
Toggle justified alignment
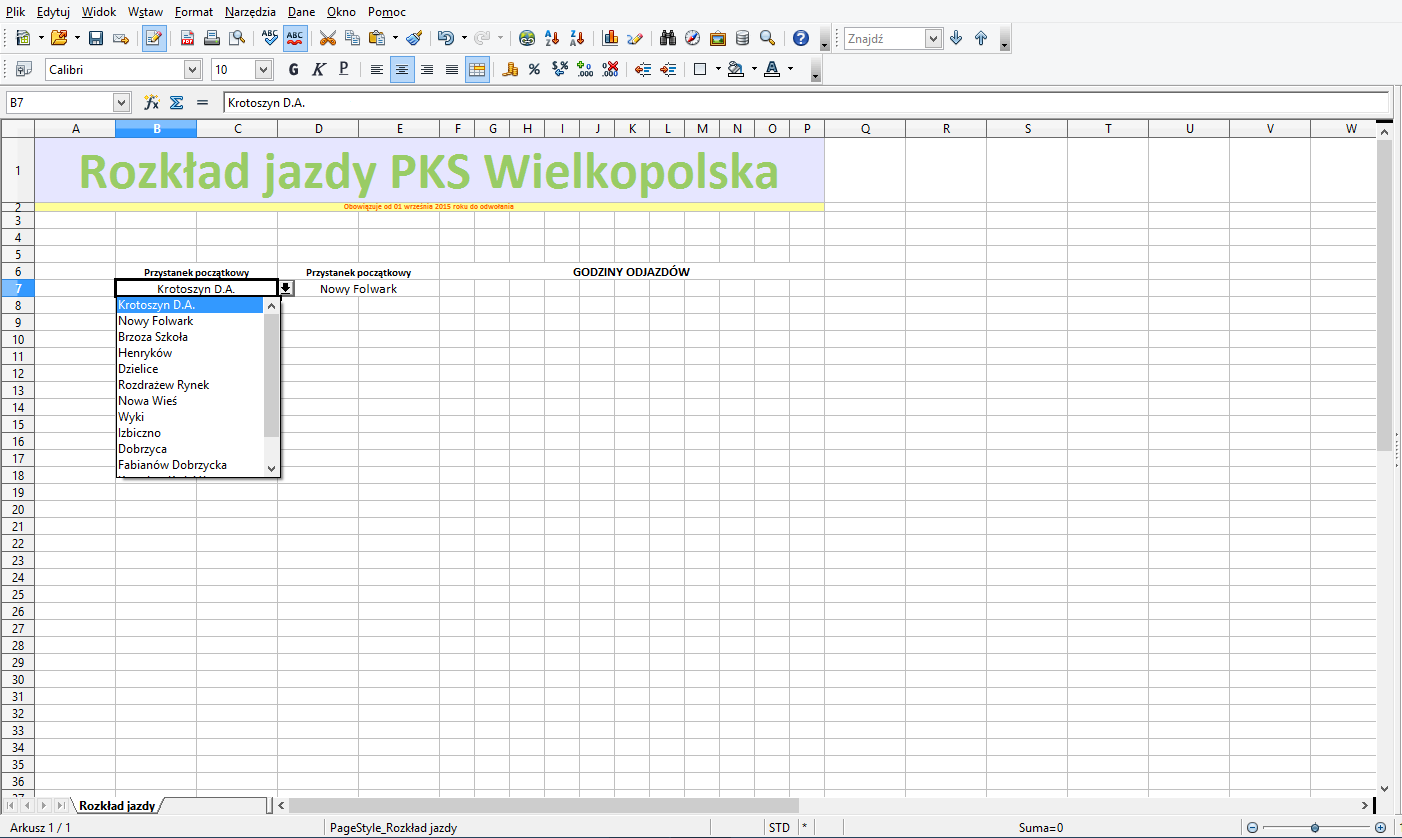click(x=452, y=69)
